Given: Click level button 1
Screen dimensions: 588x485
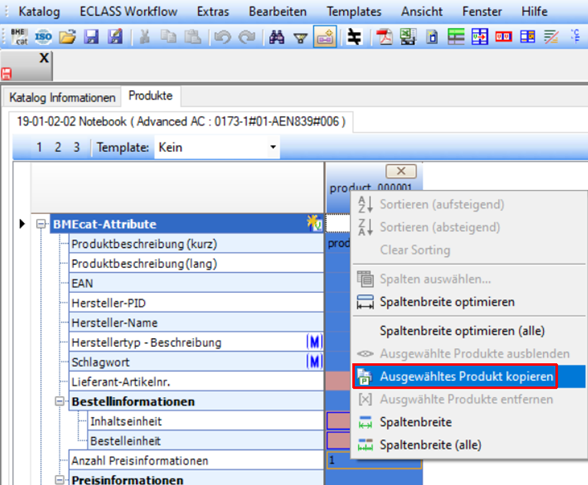Looking at the screenshot, I should tap(39, 147).
